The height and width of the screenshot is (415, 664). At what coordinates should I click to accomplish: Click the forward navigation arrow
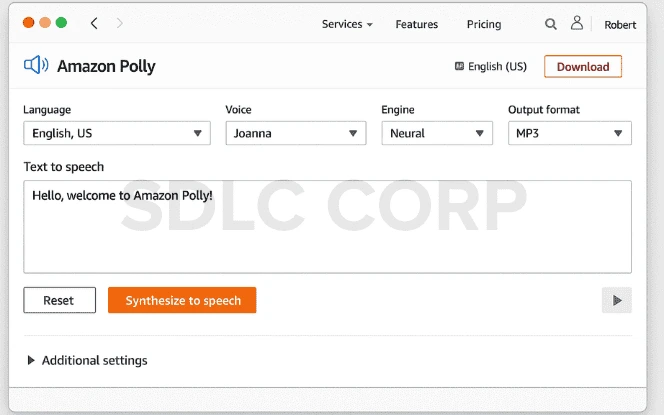[119, 23]
